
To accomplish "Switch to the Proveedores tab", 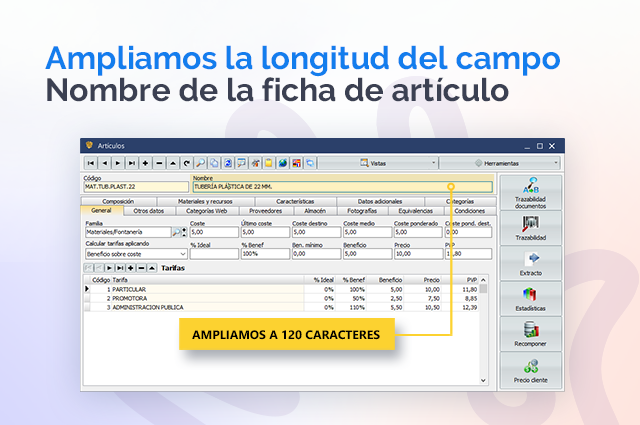I will pyautogui.click(x=265, y=211).
